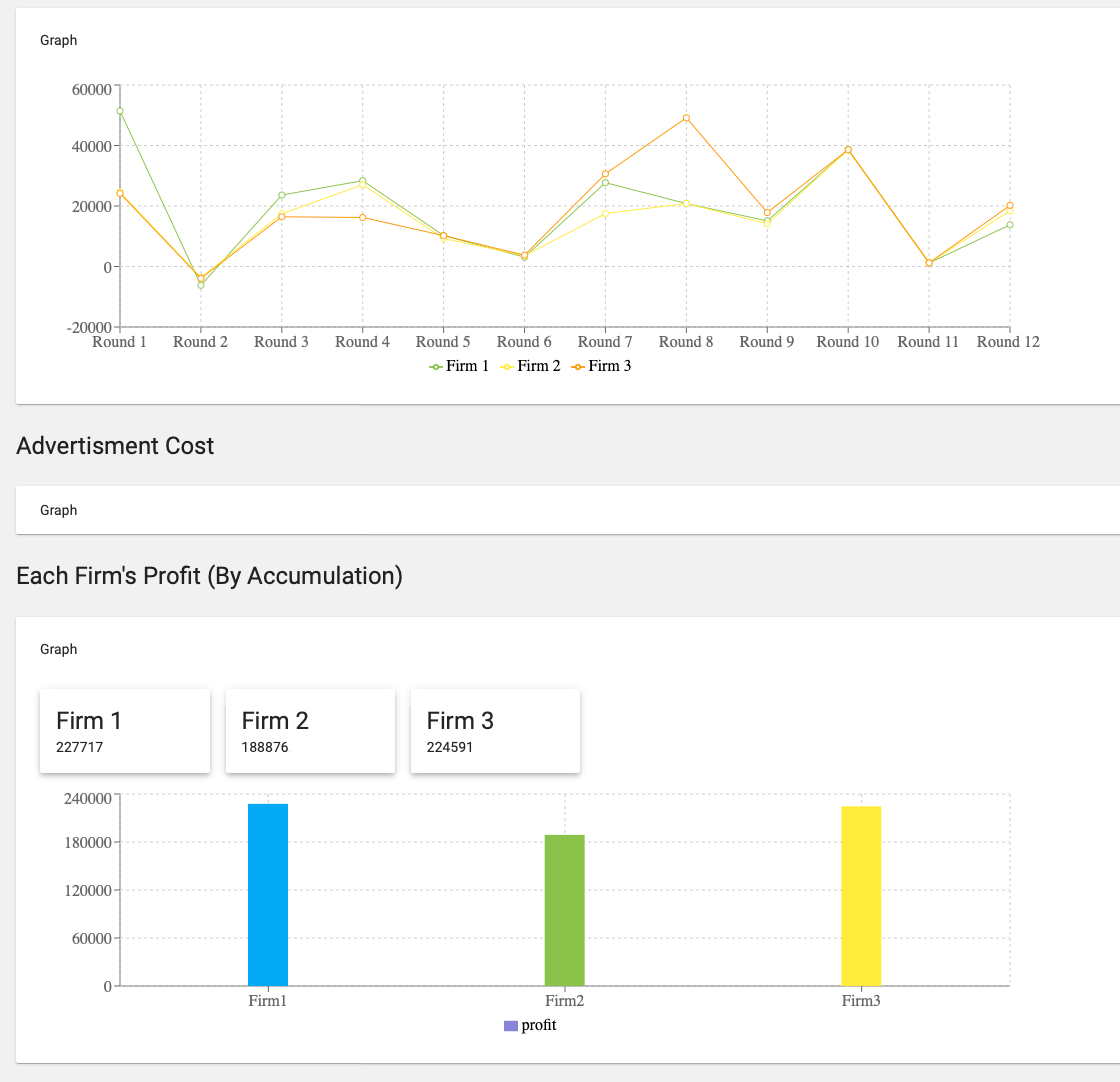This screenshot has width=1120, height=1082.
Task: Click Firm 1's green point at Round 12
Action: click(1010, 225)
